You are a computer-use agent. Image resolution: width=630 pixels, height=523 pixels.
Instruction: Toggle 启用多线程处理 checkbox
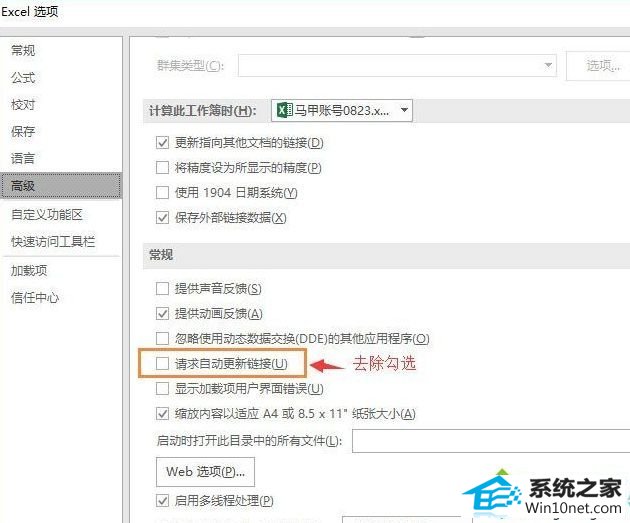[162, 501]
